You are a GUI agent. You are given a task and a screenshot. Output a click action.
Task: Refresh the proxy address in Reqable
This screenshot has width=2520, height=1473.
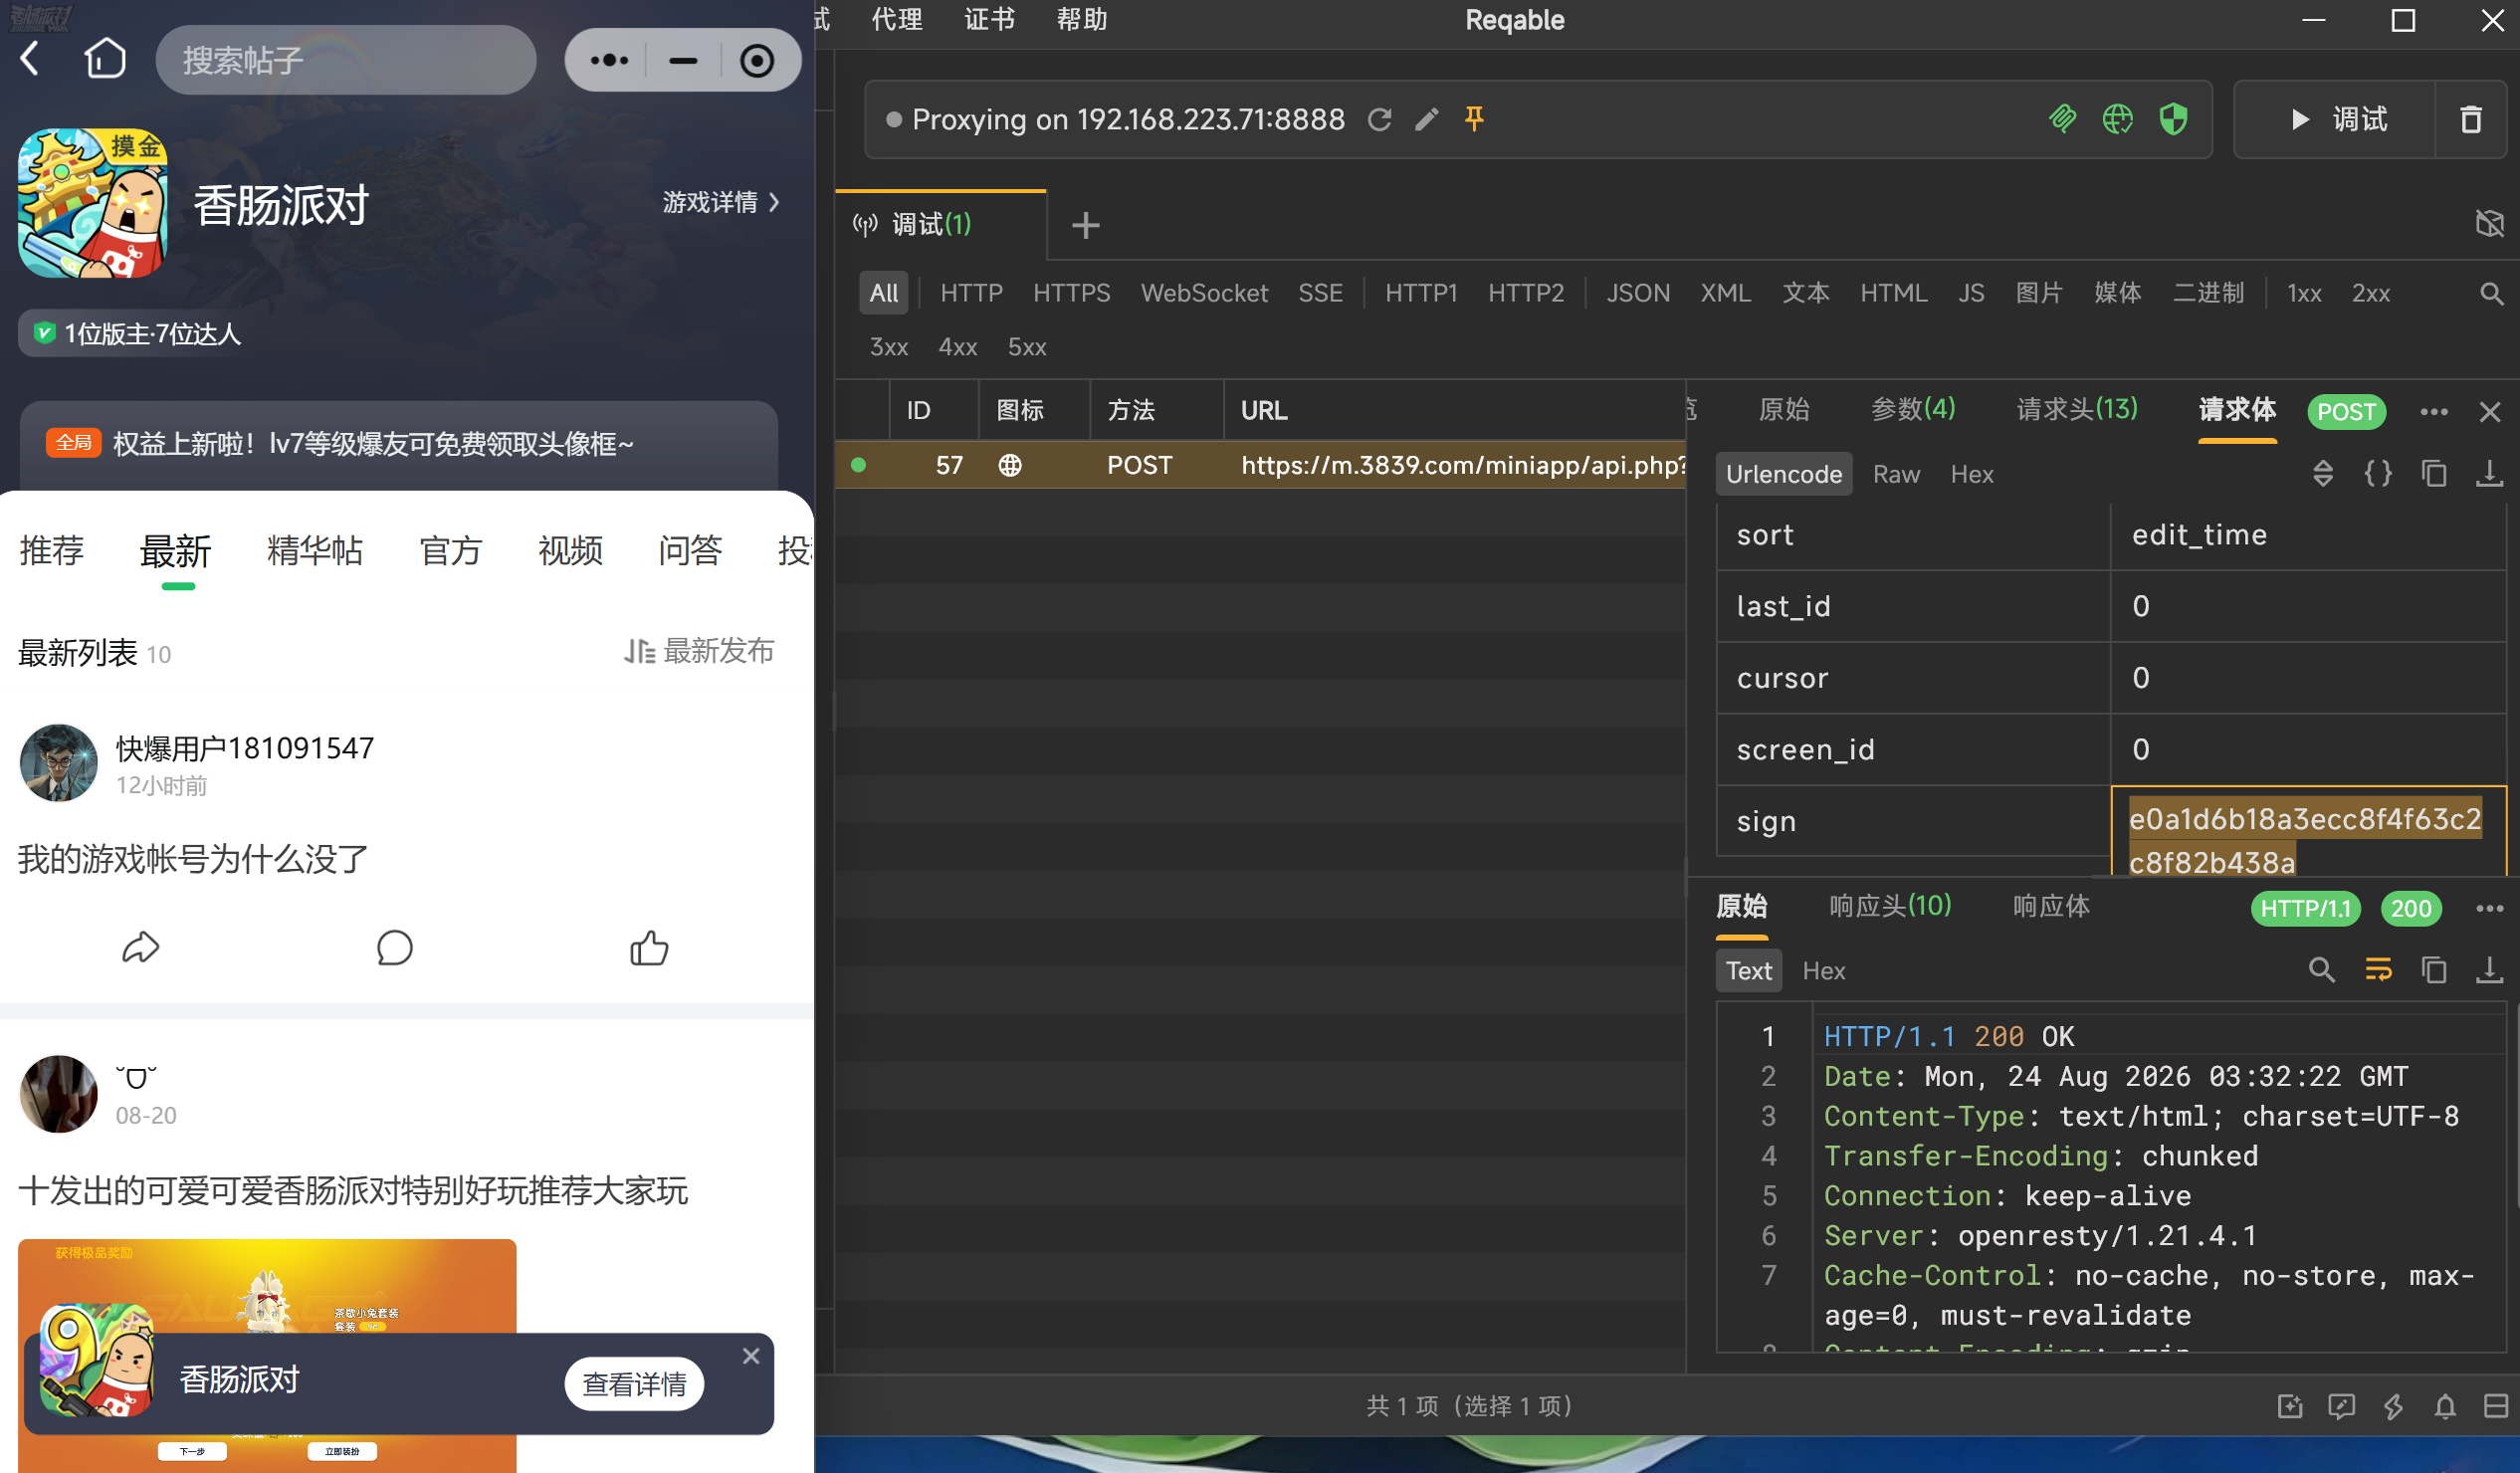(1380, 120)
